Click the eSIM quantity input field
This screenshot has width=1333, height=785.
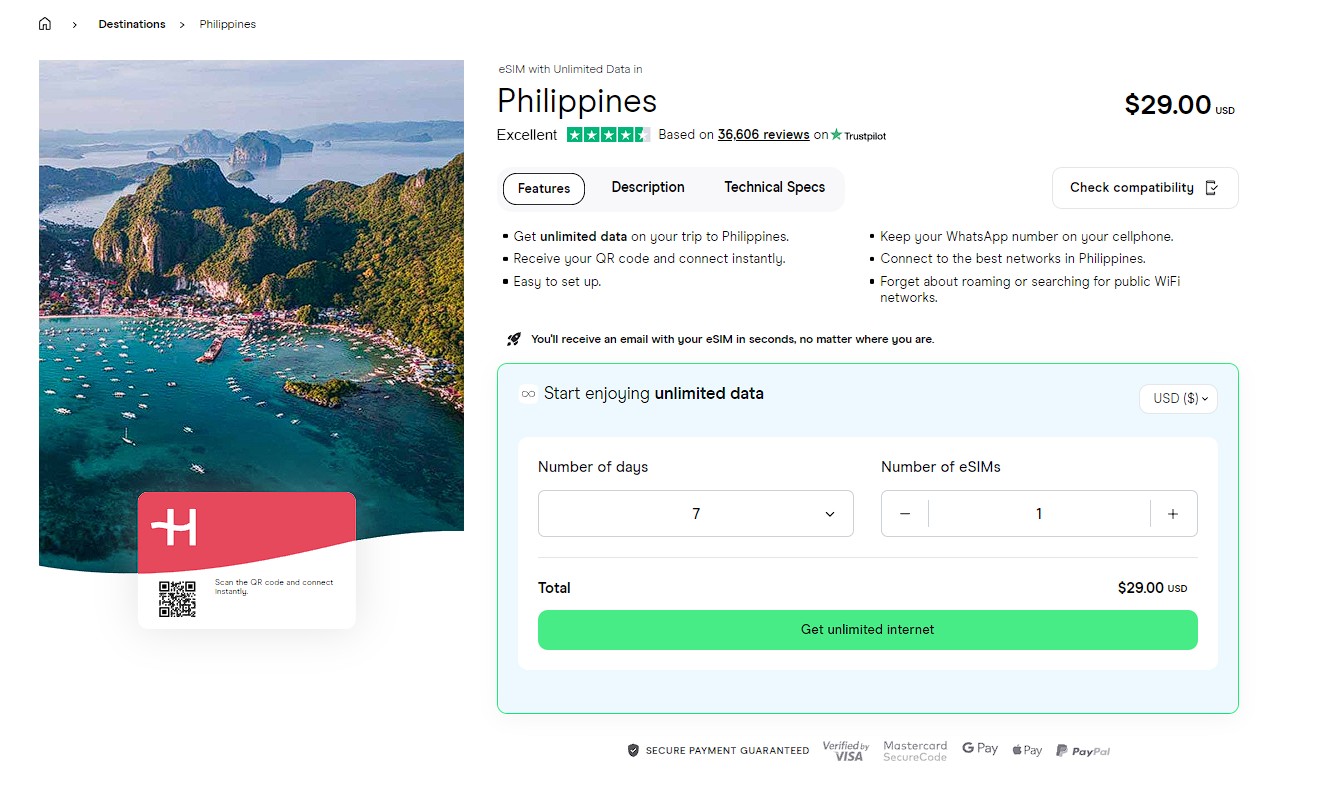[x=1039, y=513]
